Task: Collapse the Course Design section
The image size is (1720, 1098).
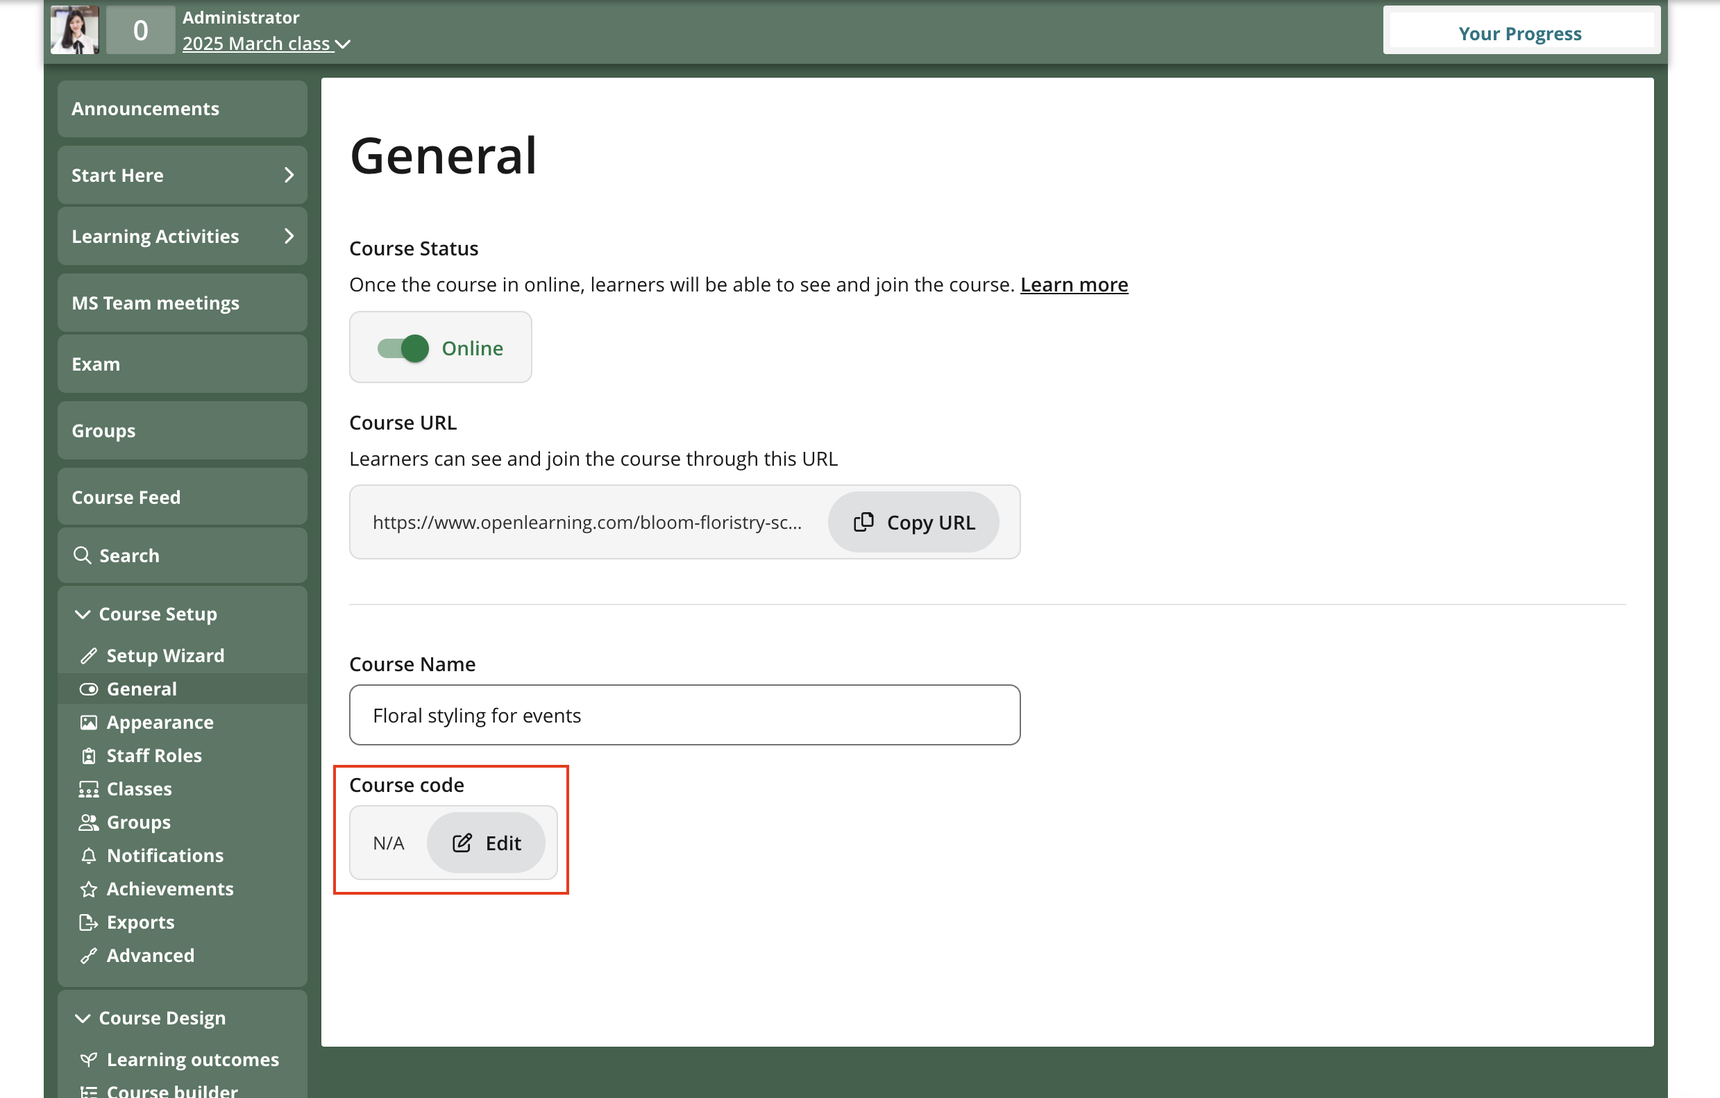Action: [x=83, y=1018]
